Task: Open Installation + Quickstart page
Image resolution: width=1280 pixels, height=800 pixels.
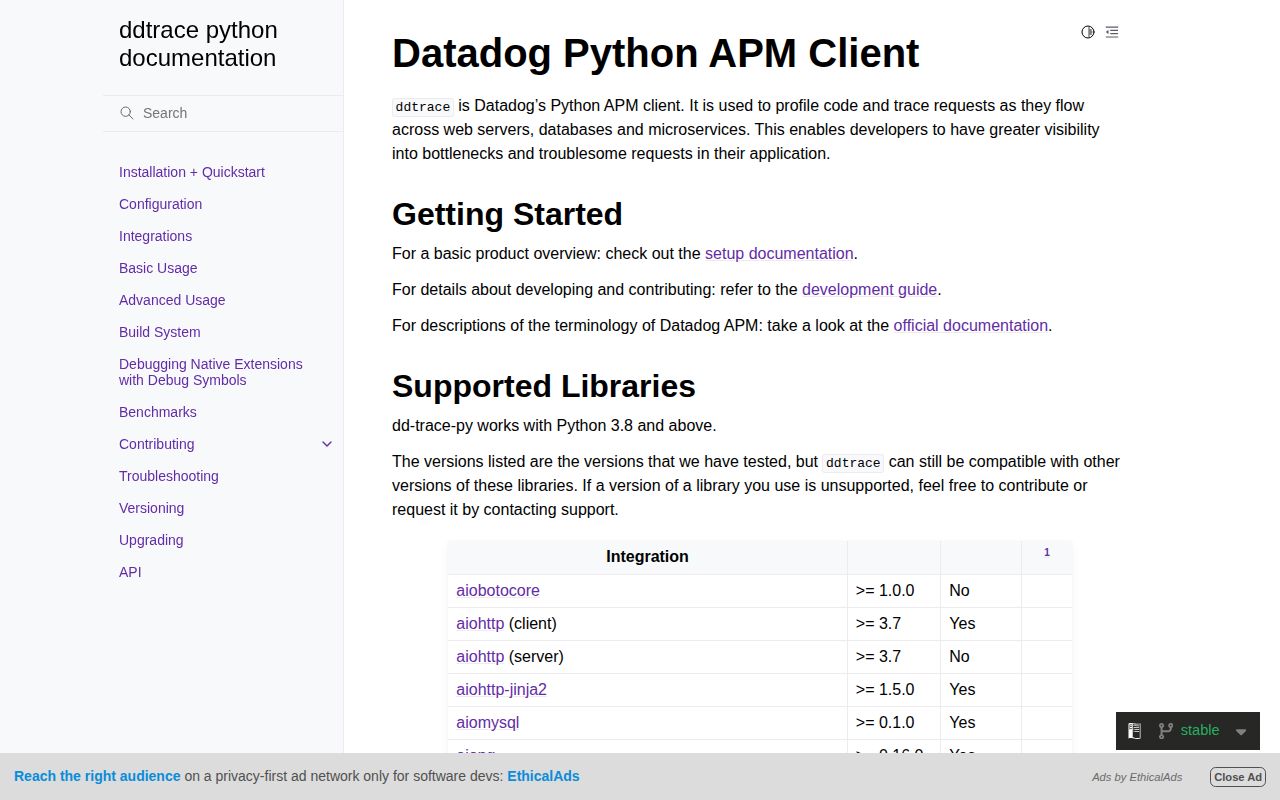Action: (x=192, y=172)
